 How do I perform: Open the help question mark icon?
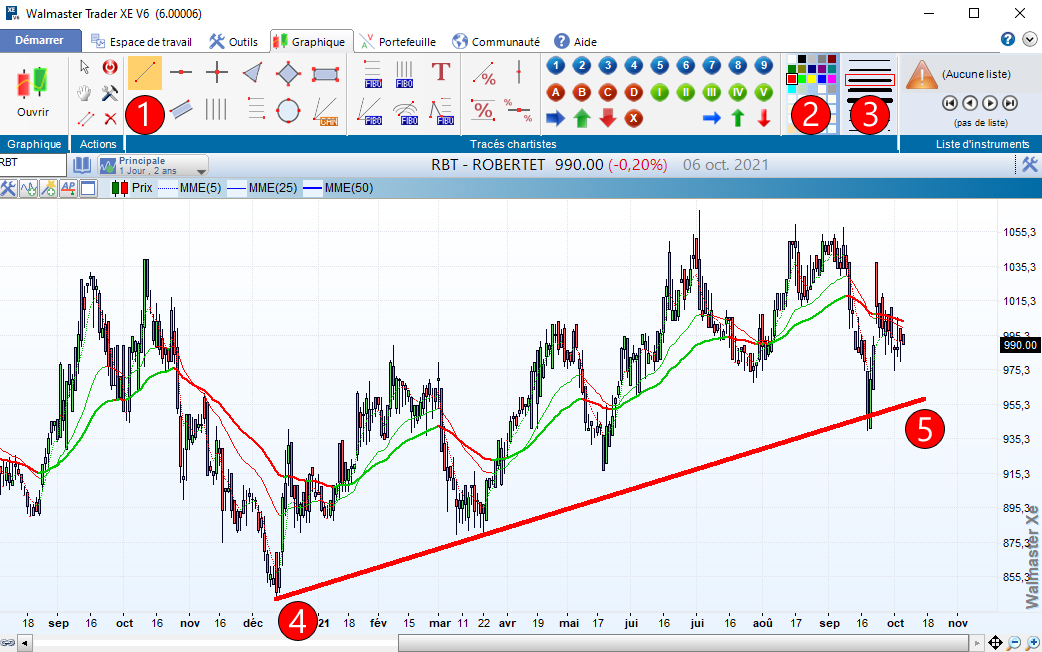coord(1008,39)
